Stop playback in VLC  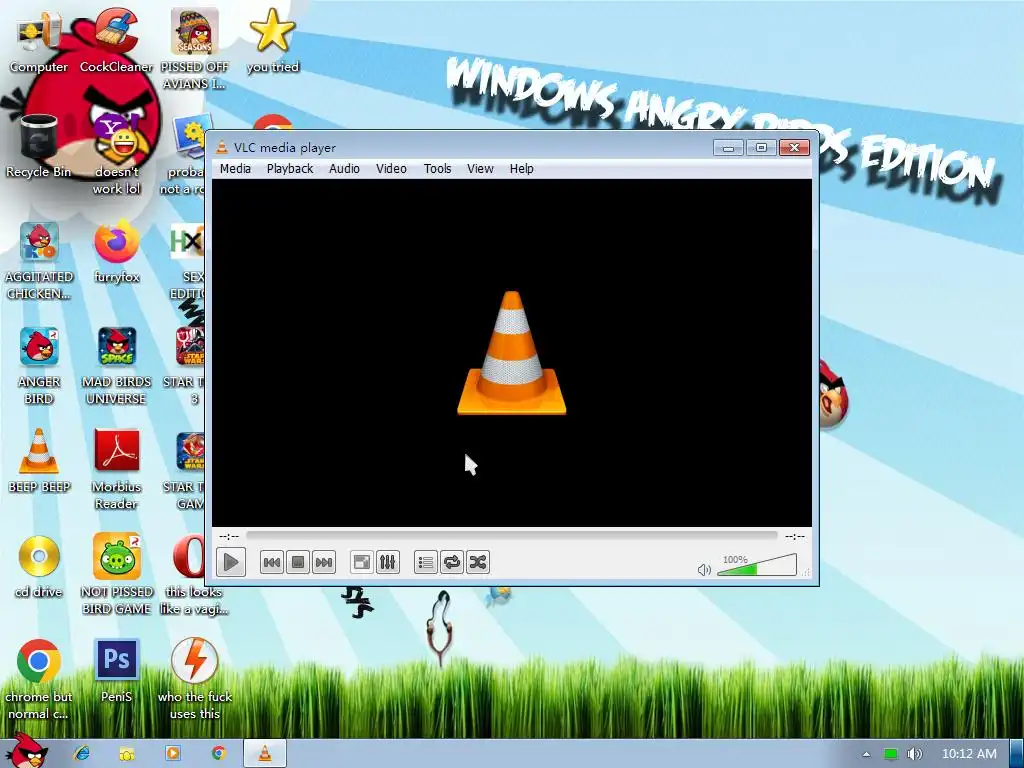point(298,562)
